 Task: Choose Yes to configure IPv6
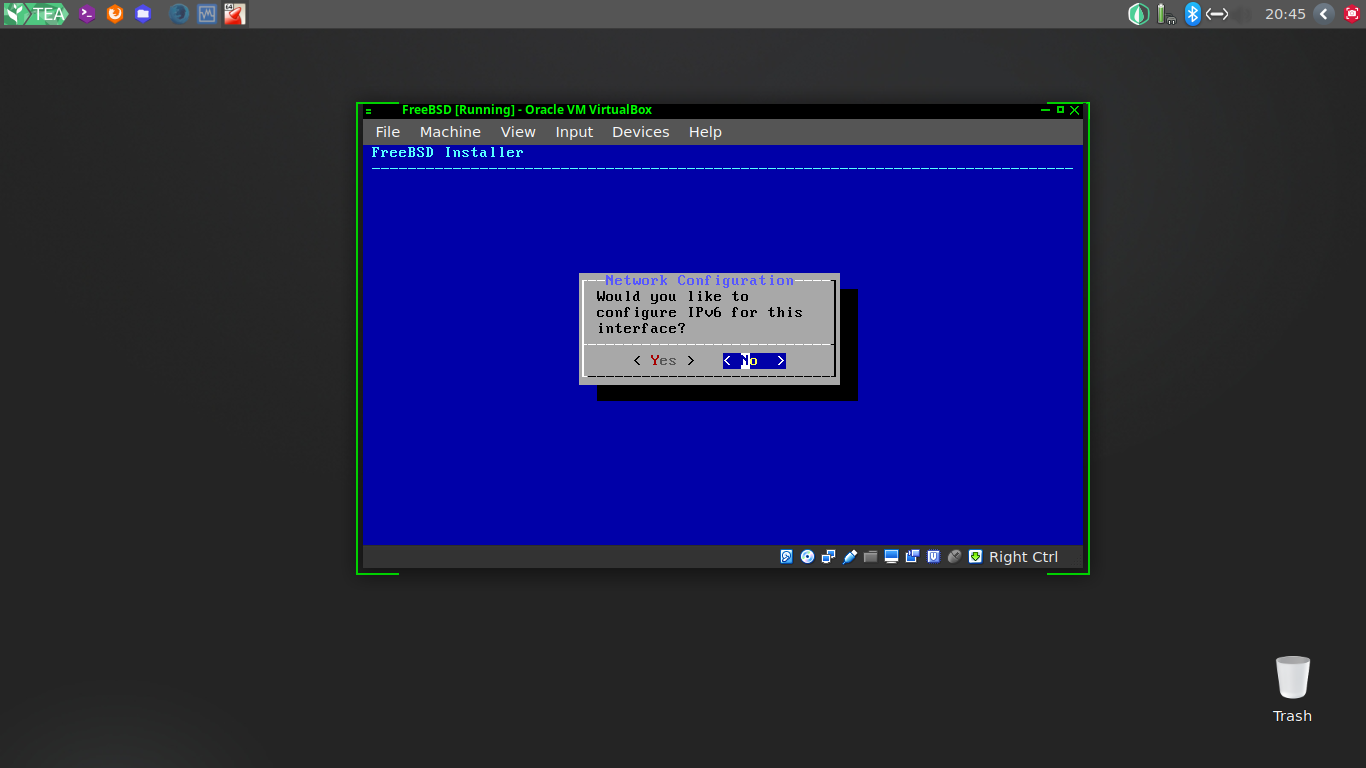coord(663,361)
